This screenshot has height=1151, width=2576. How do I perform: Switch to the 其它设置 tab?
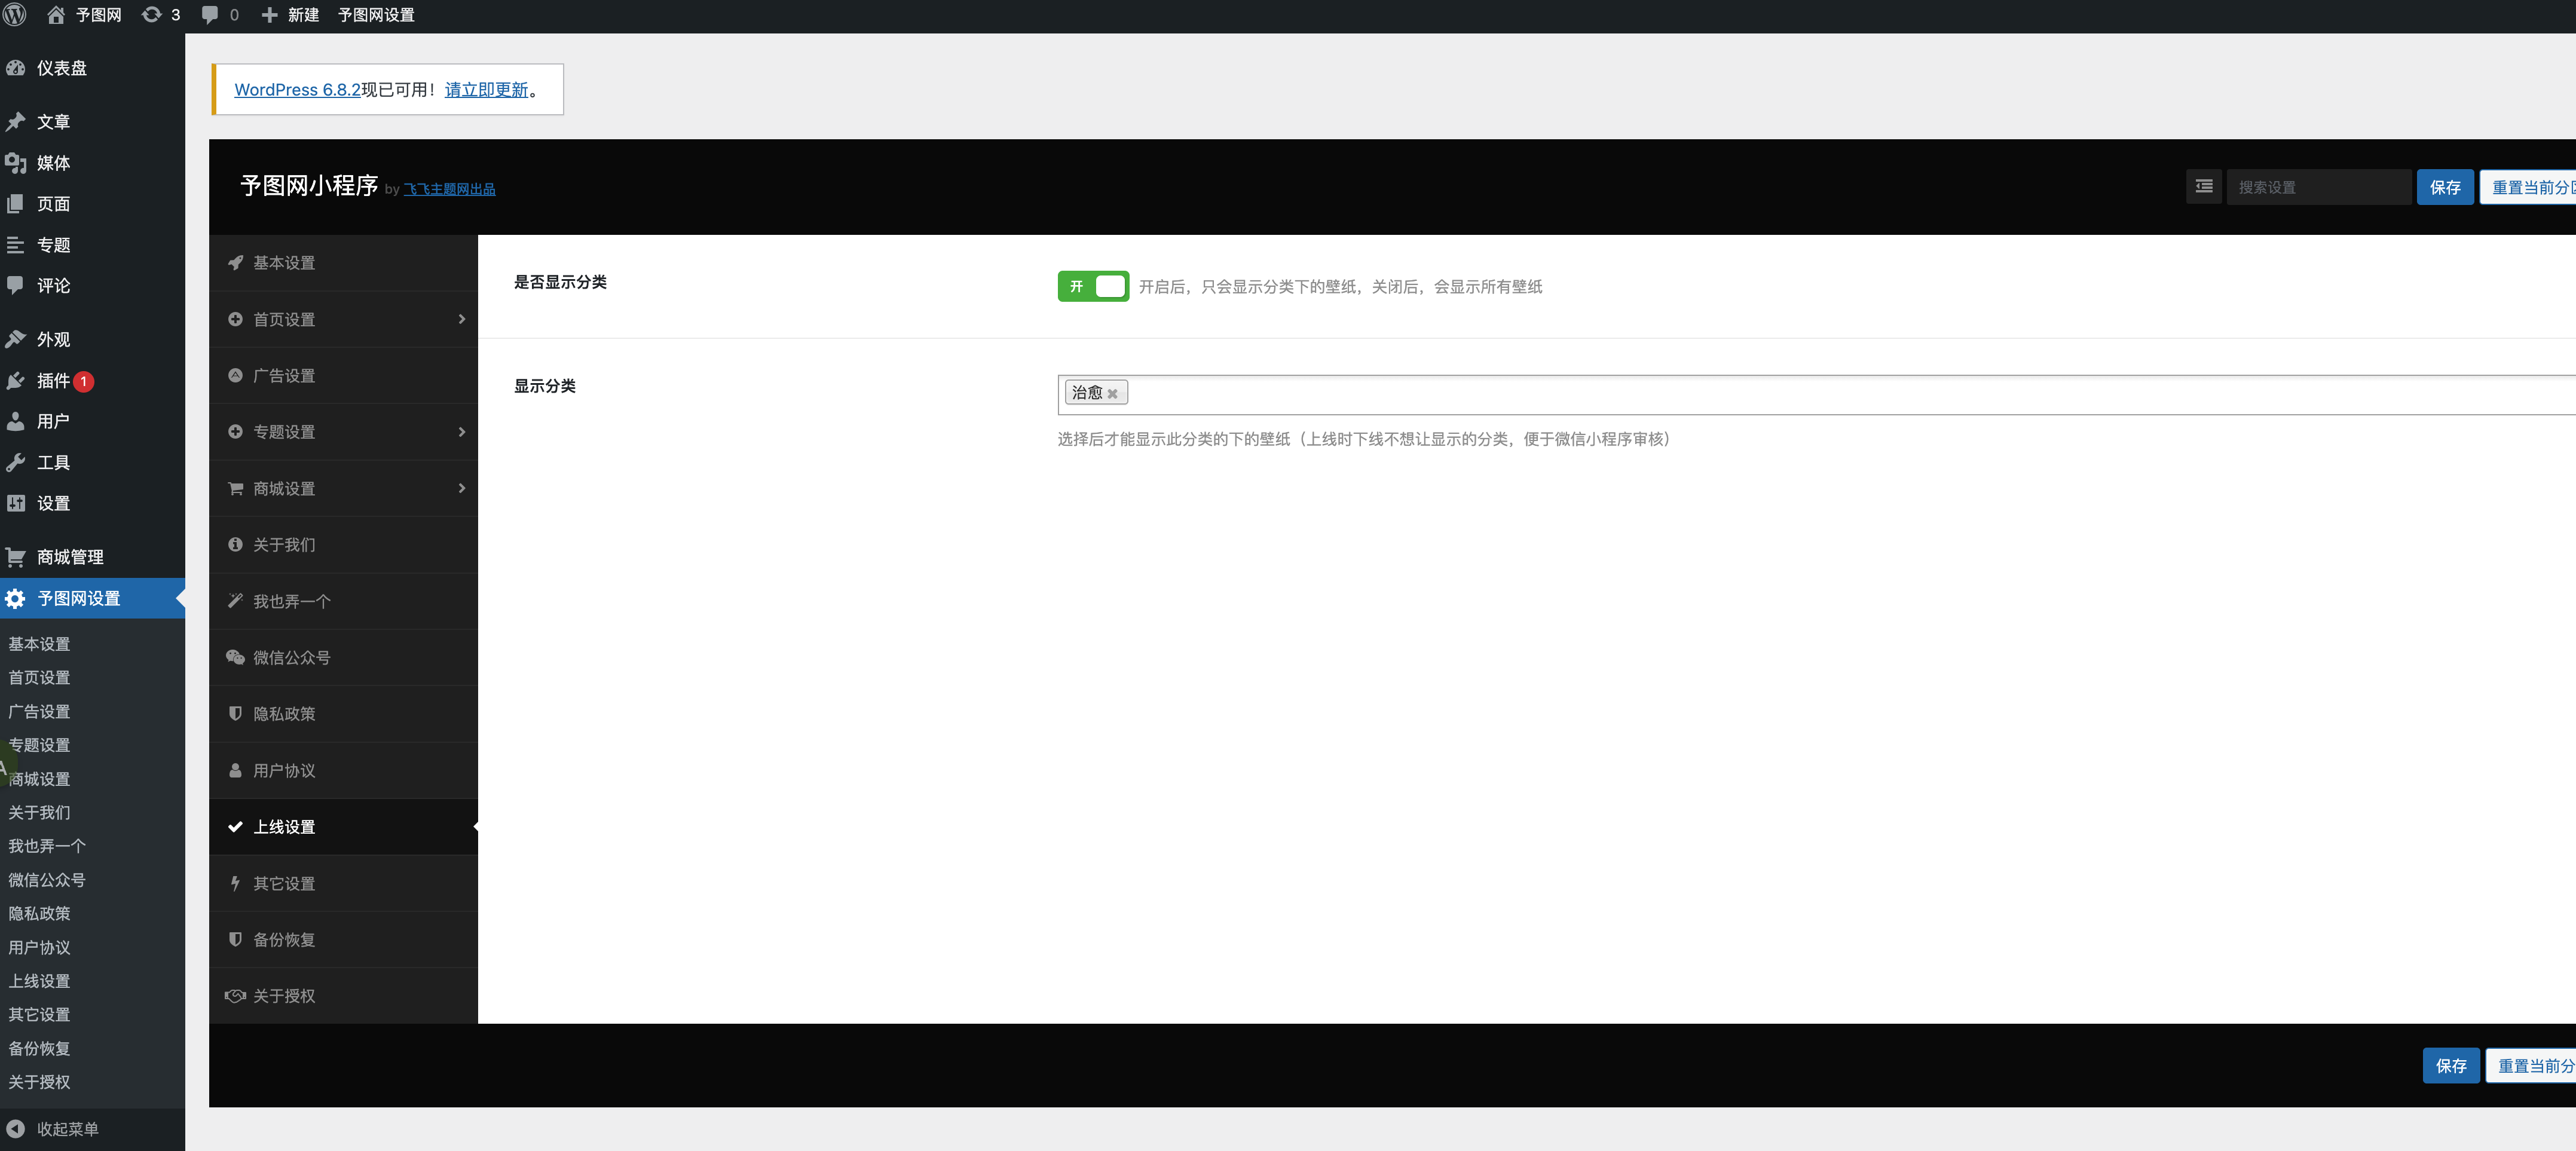coord(284,884)
